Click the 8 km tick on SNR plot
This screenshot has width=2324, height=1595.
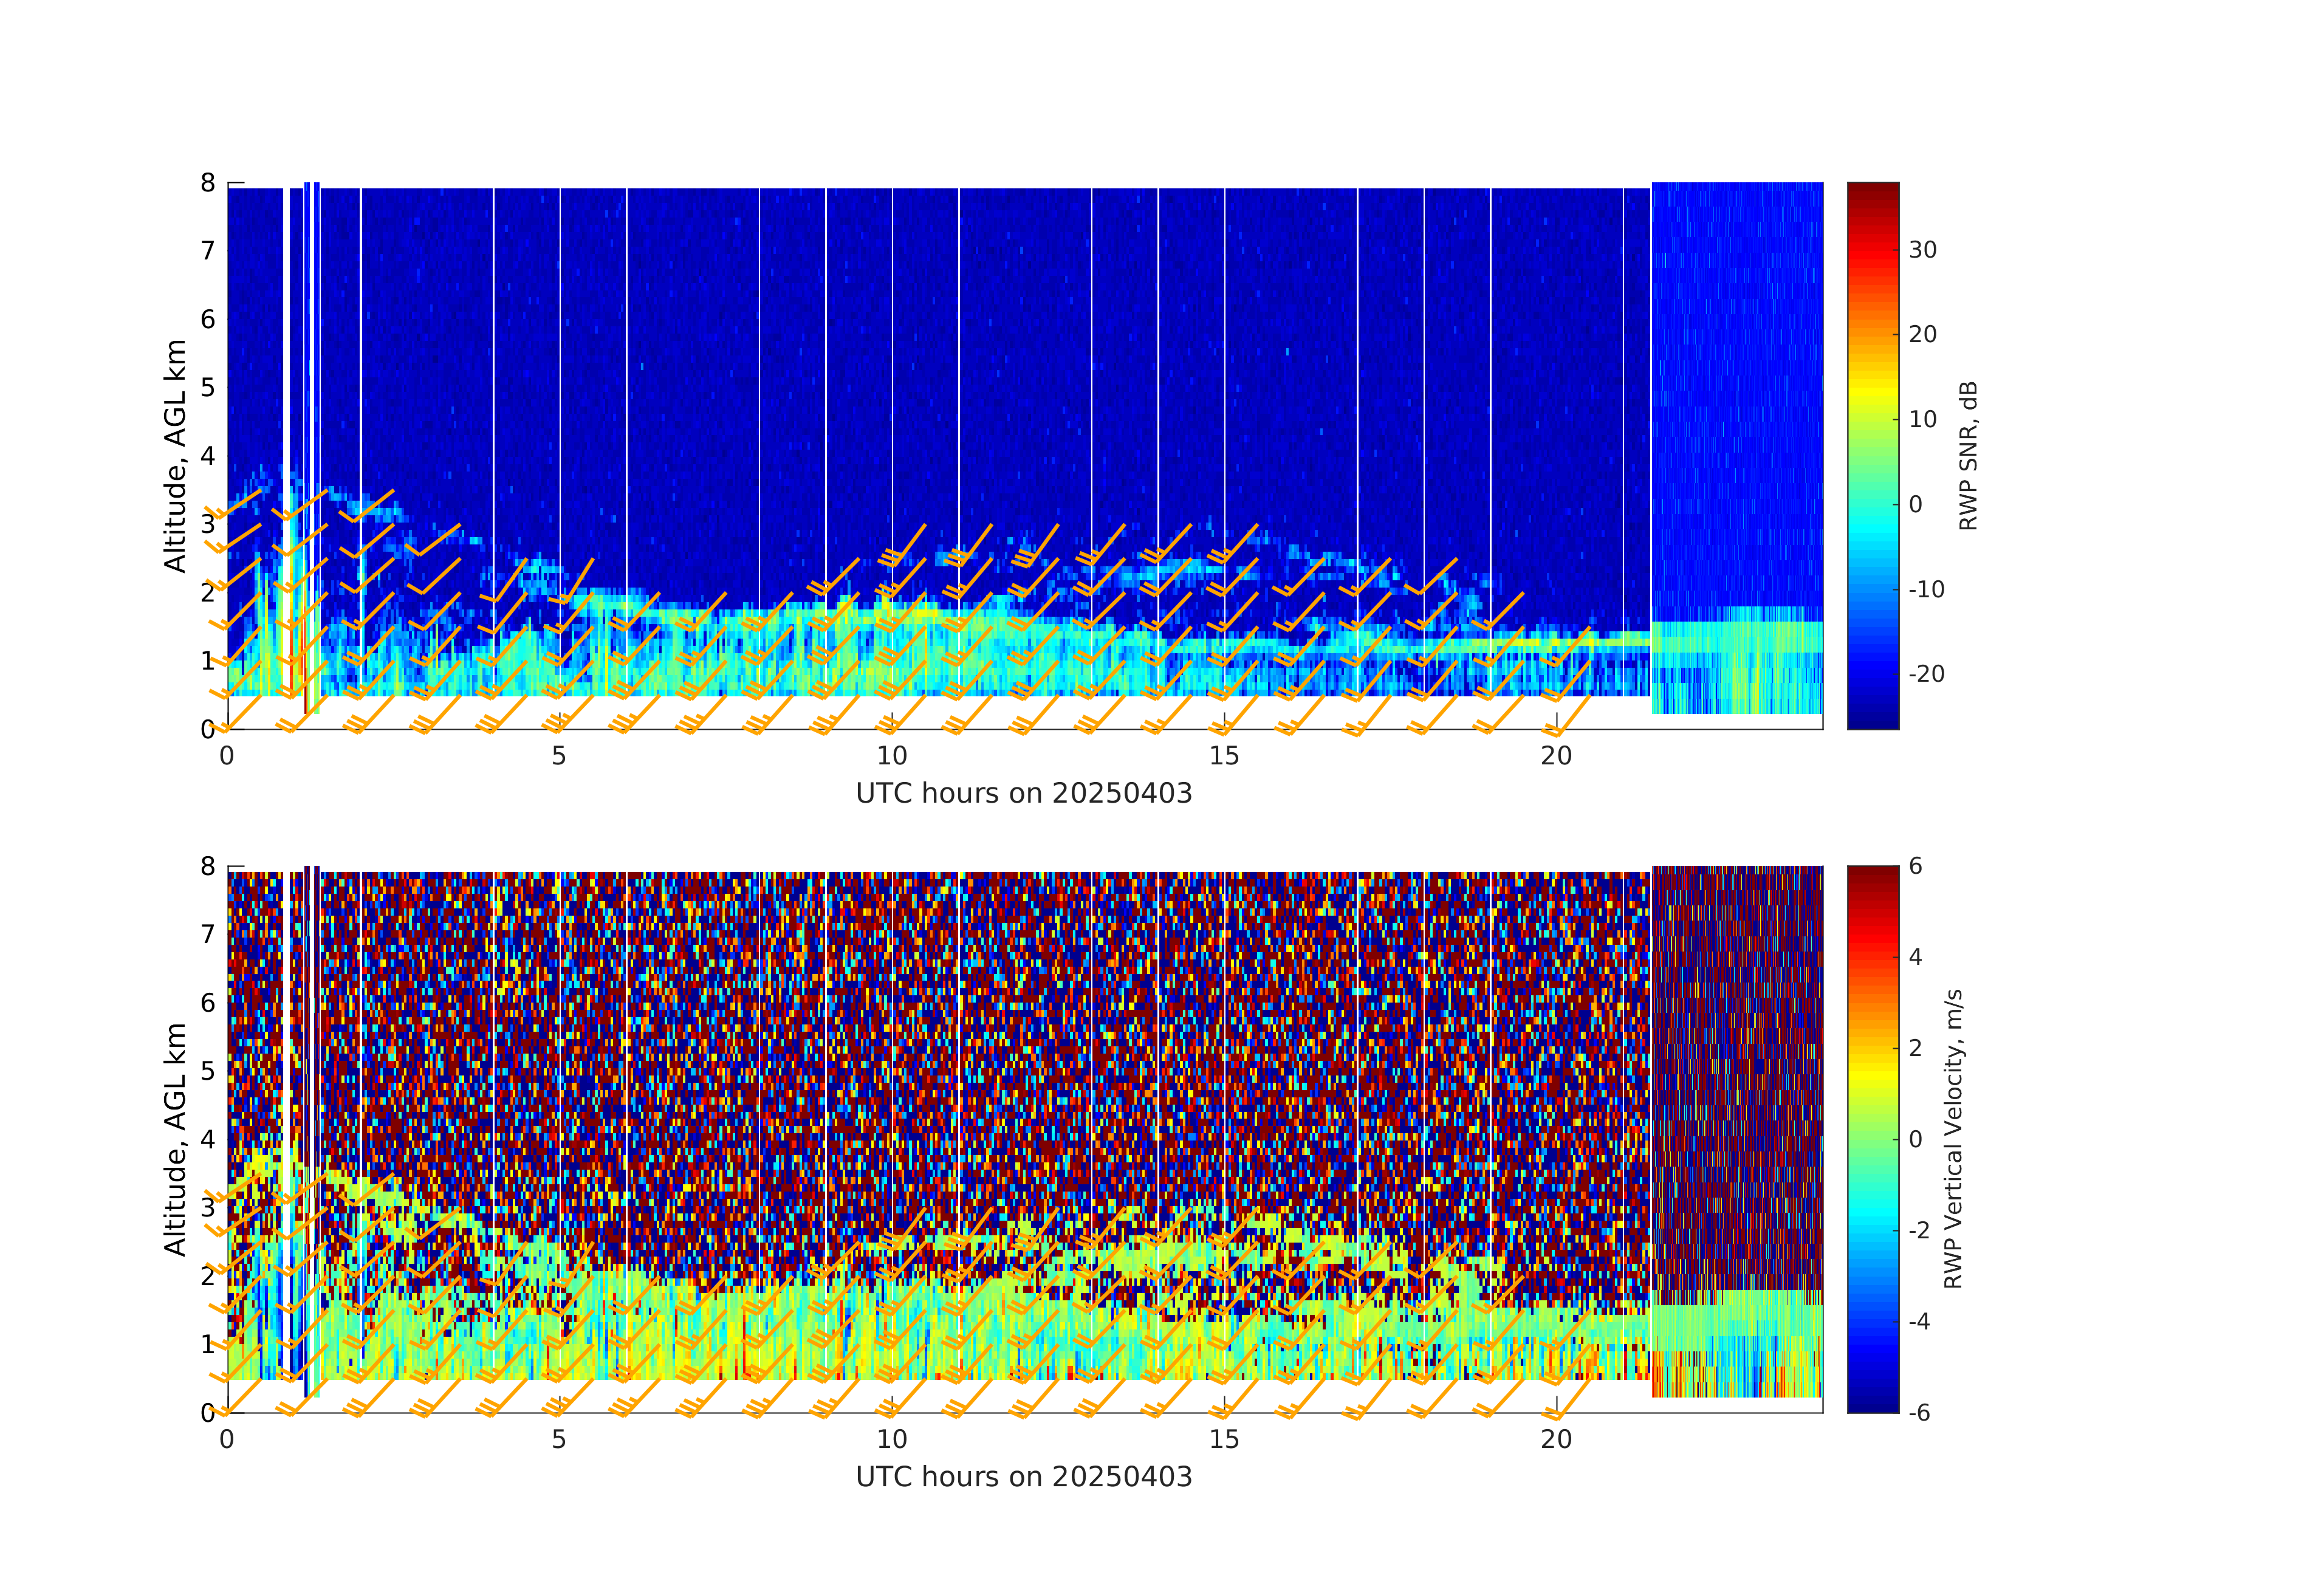[x=208, y=183]
